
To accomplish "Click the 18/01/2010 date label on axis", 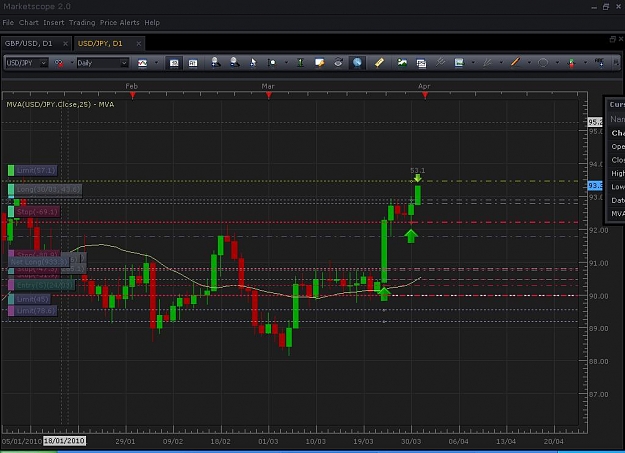I will coord(64,441).
